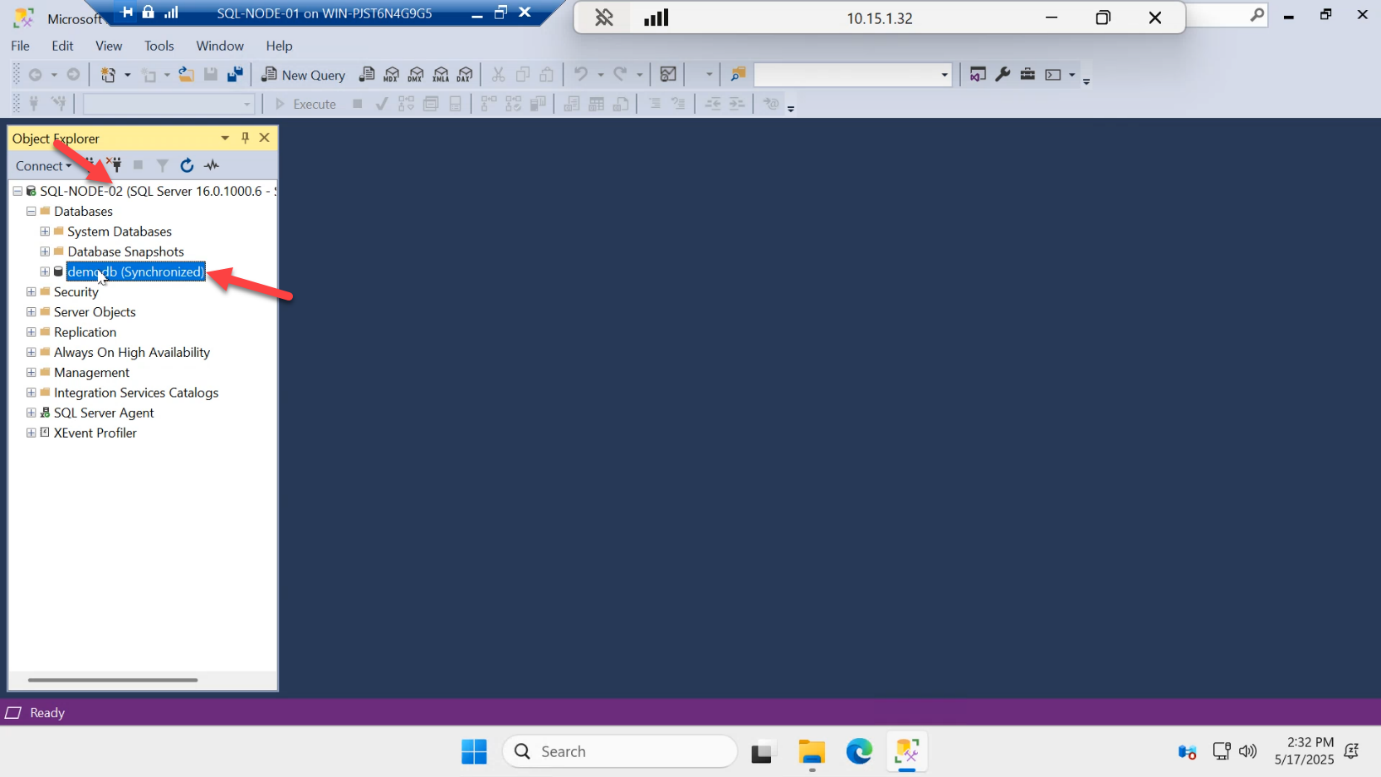This screenshot has height=777, width=1381.
Task: Open the File menu
Action: (20, 46)
